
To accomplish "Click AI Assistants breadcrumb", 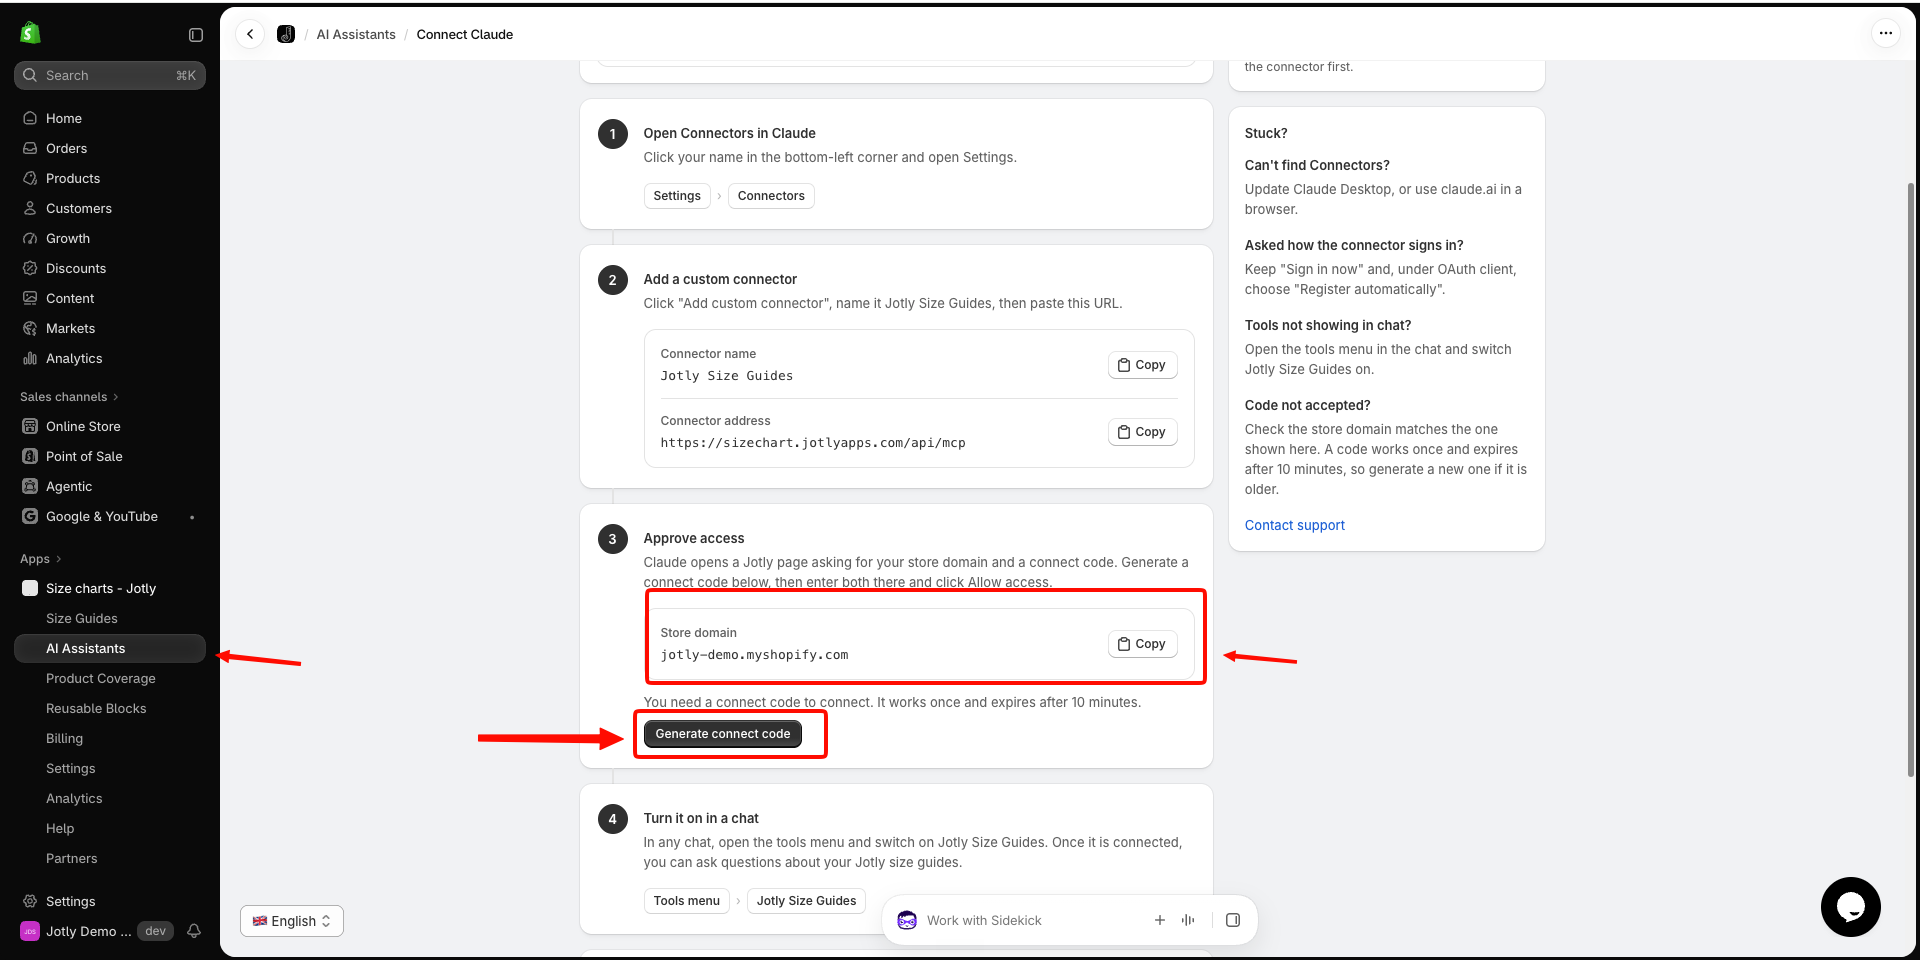I will click(356, 34).
